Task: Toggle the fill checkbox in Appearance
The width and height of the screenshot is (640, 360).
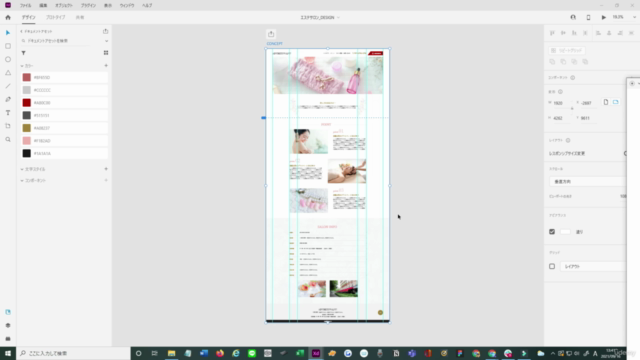Action: [x=552, y=232]
